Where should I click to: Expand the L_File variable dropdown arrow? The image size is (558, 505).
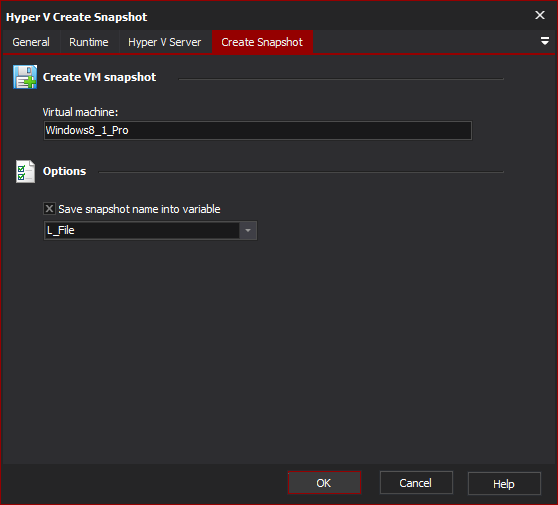248,230
